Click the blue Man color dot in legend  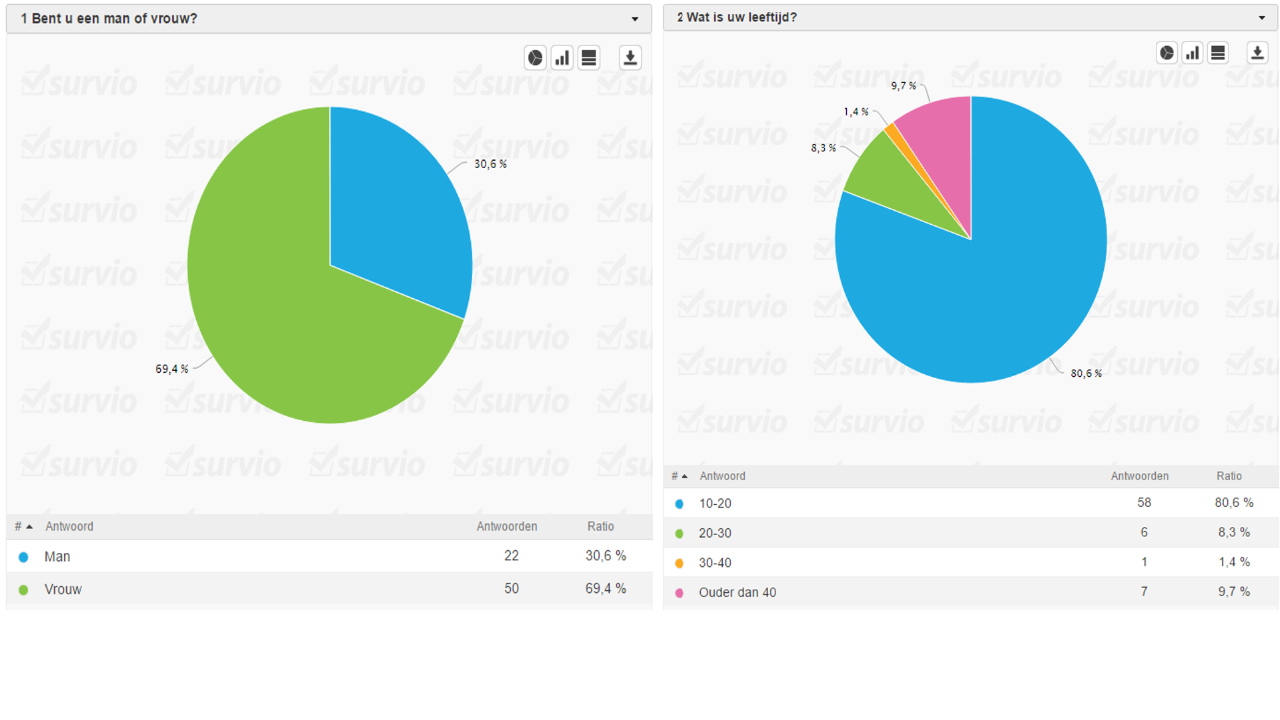23,557
